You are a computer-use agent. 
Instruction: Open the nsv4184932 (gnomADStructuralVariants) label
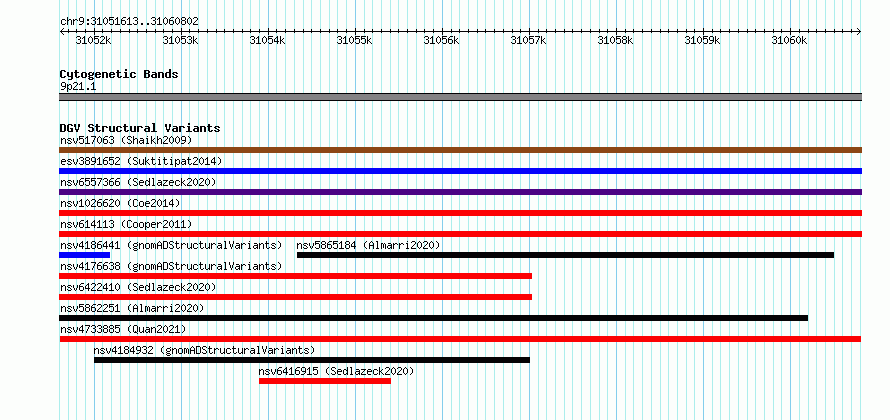[204, 350]
